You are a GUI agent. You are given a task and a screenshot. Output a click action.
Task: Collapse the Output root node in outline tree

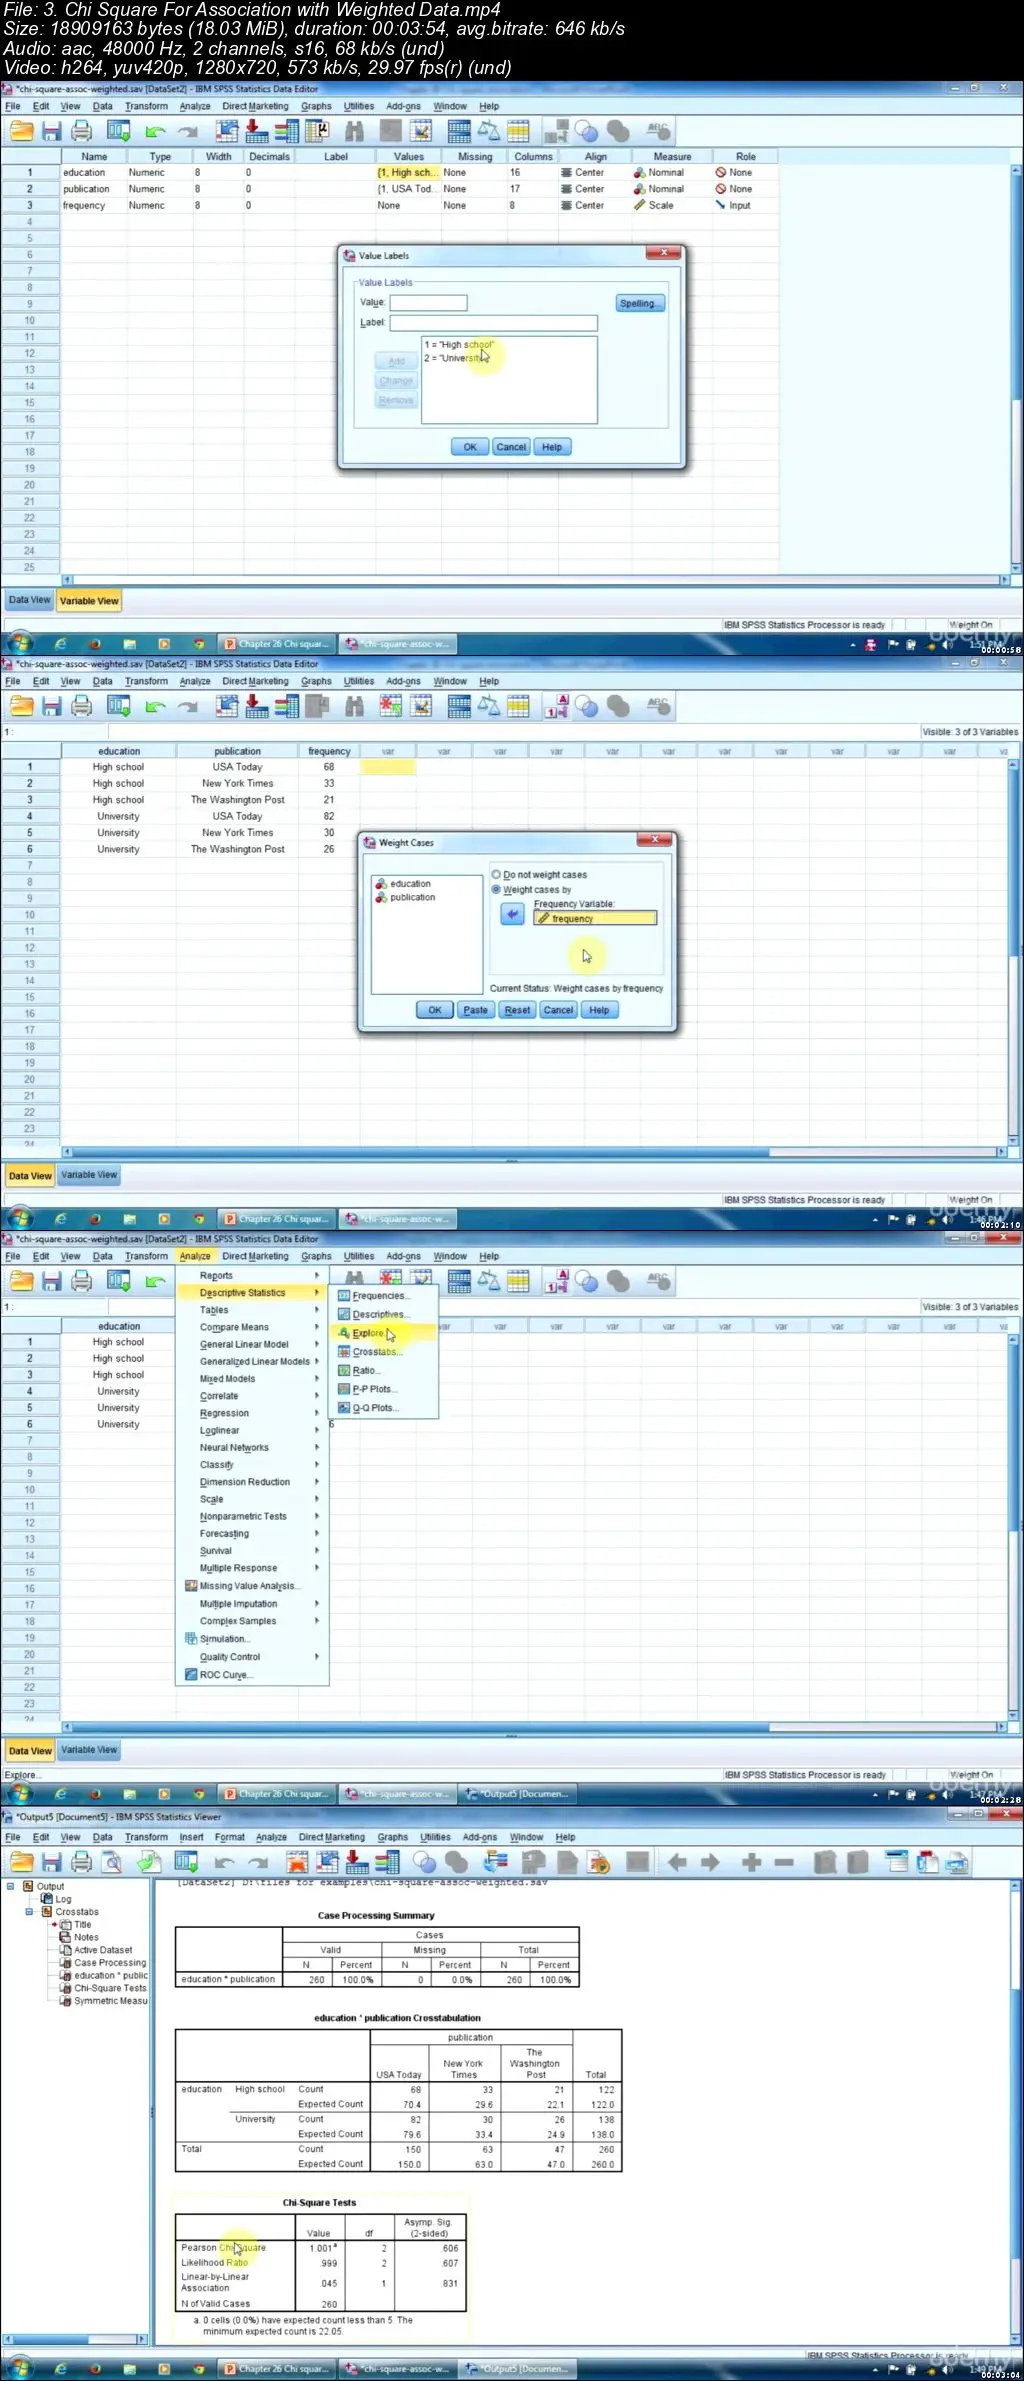pyautogui.click(x=11, y=1886)
